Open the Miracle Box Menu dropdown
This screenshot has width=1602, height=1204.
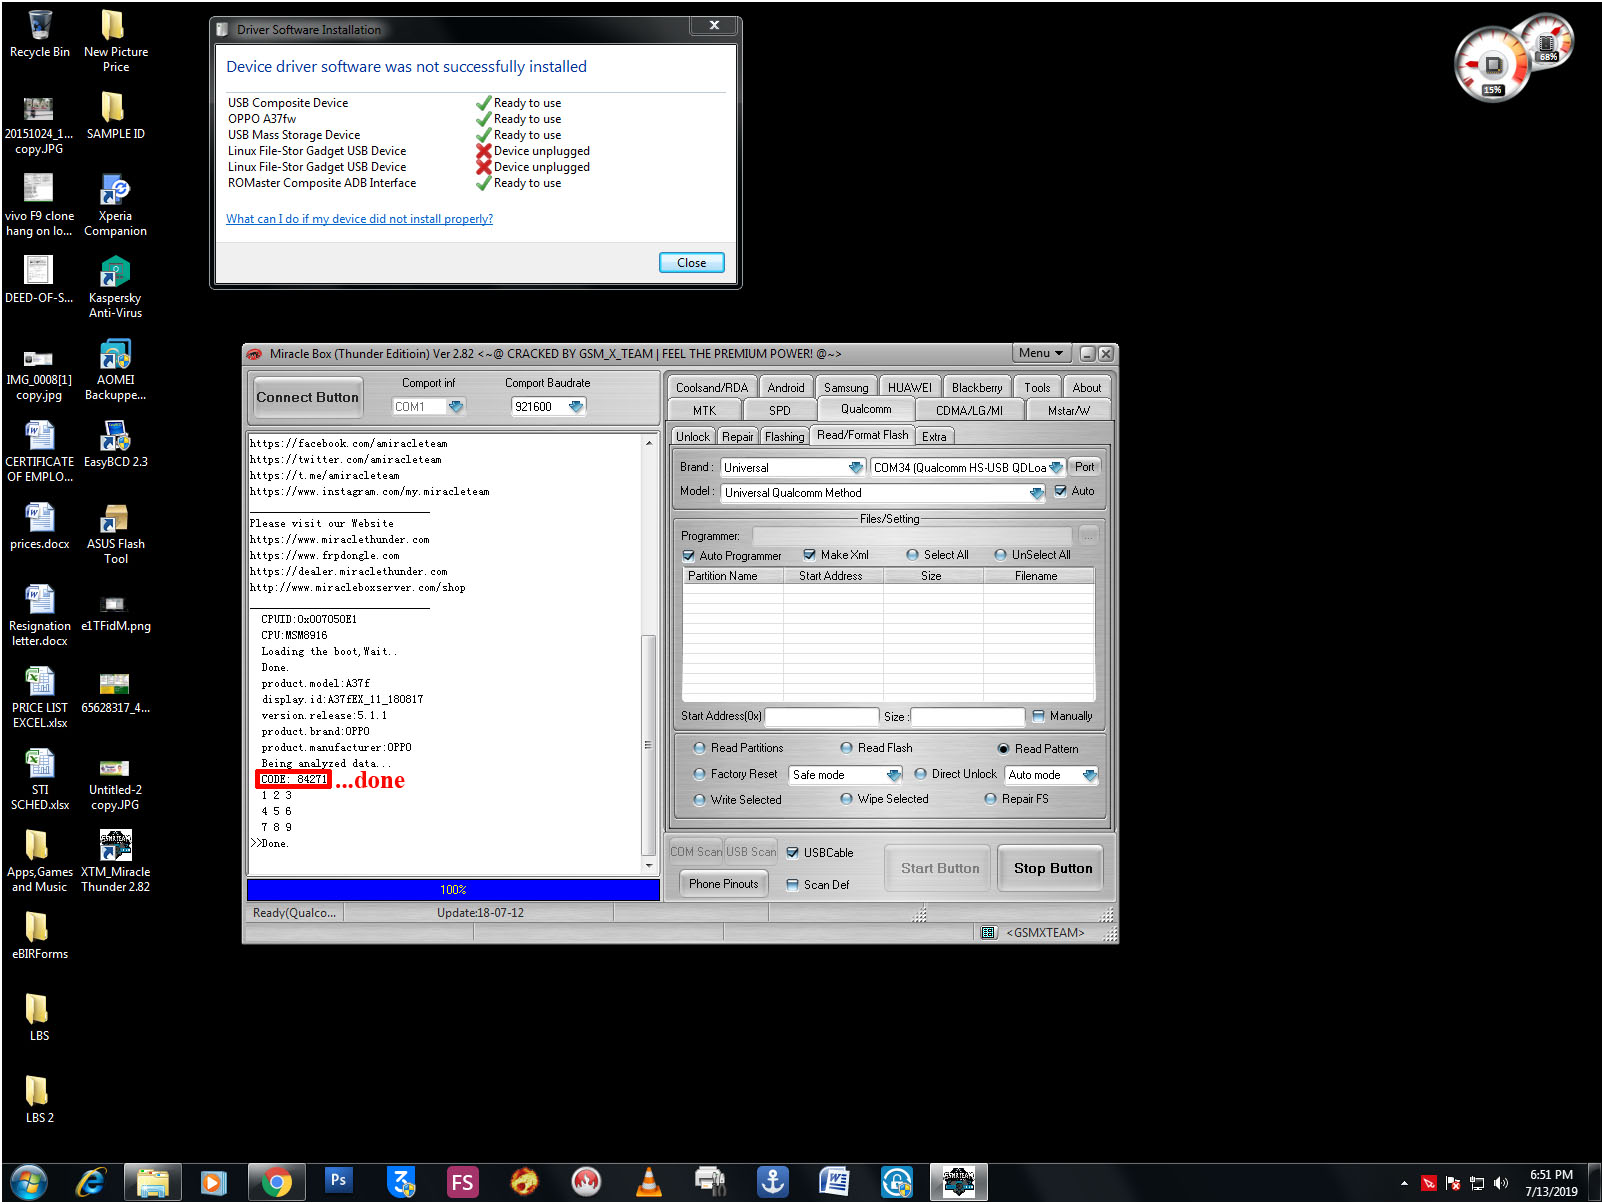pos(1041,353)
